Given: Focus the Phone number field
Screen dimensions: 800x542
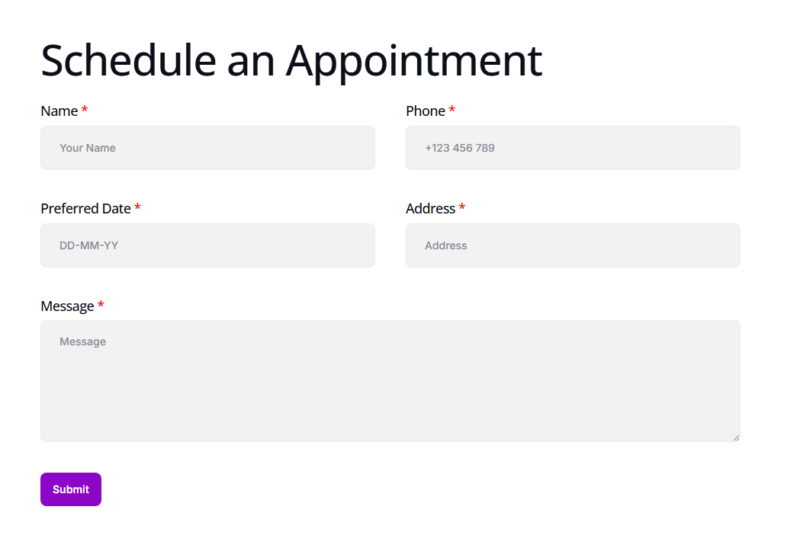Looking at the screenshot, I should pyautogui.click(x=572, y=148).
